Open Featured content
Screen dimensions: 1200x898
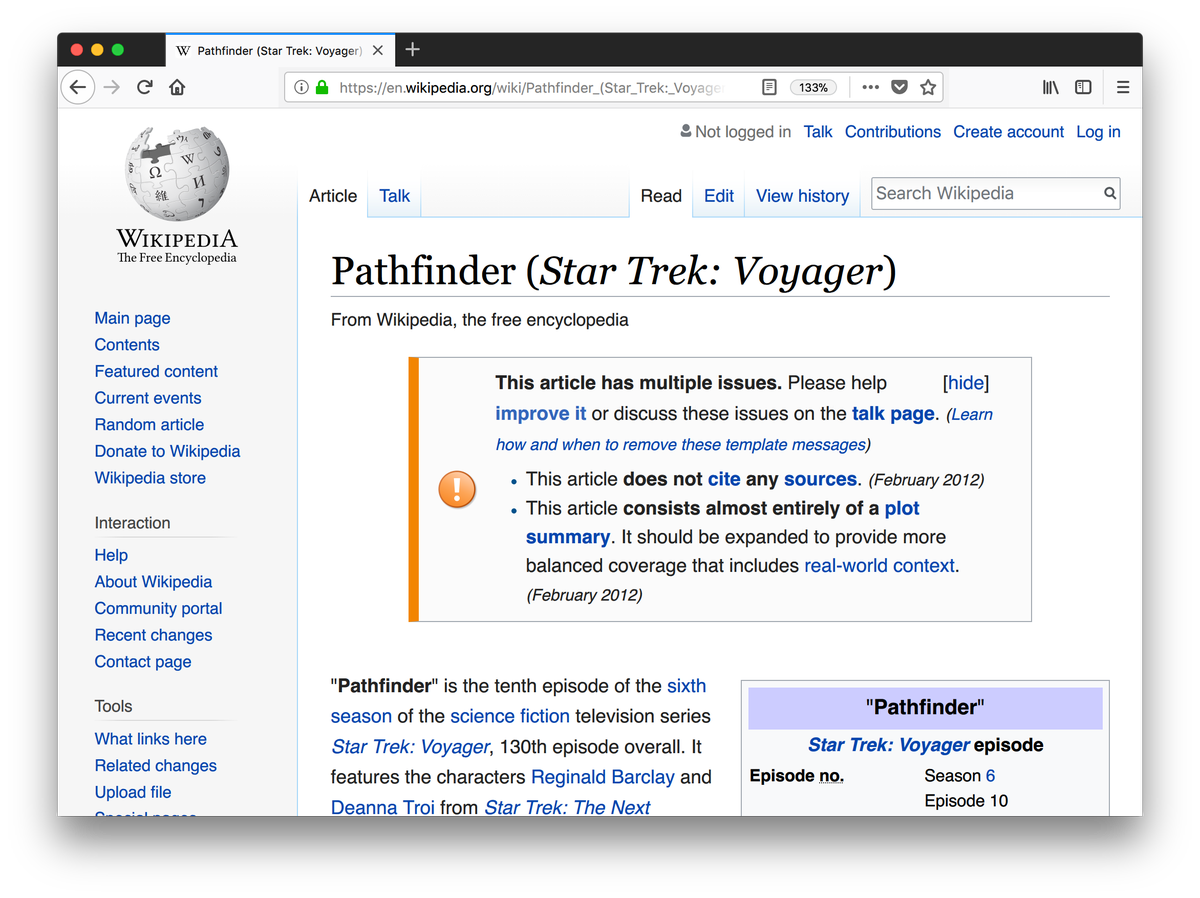156,371
